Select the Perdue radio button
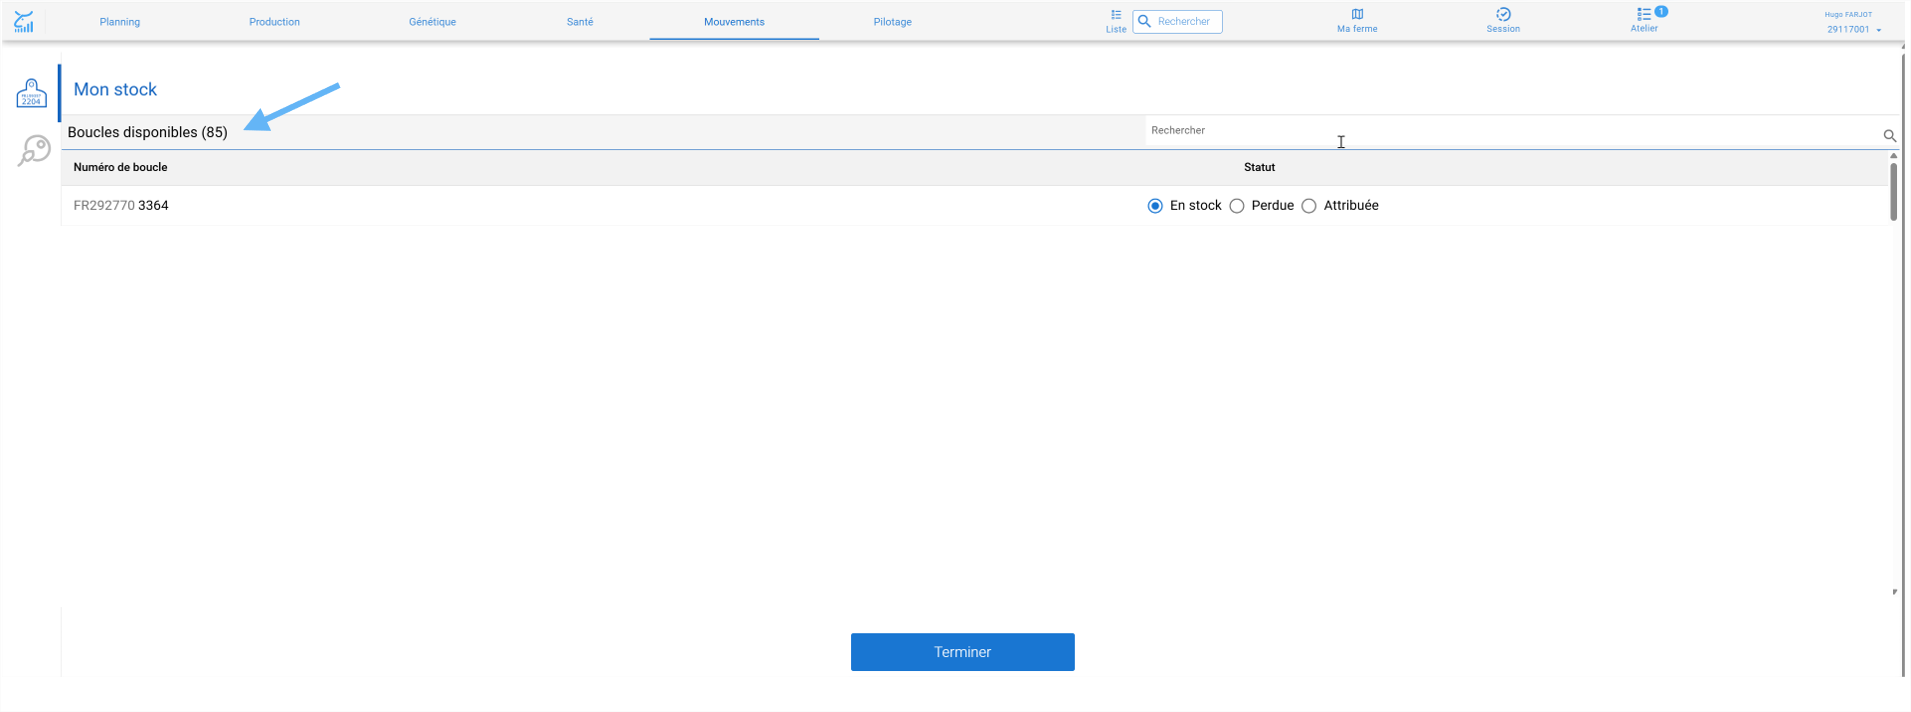The width and height of the screenshot is (1911, 712). coord(1237,206)
